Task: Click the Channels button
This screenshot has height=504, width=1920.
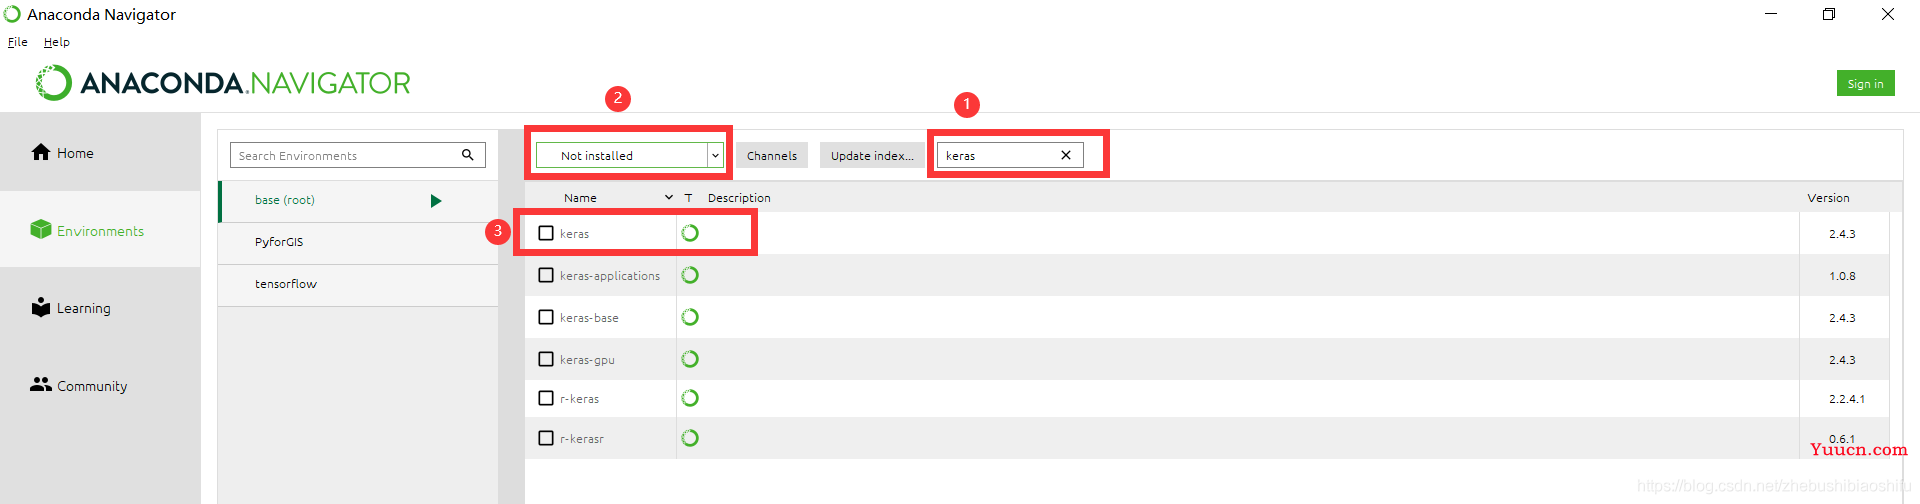Action: pos(772,155)
